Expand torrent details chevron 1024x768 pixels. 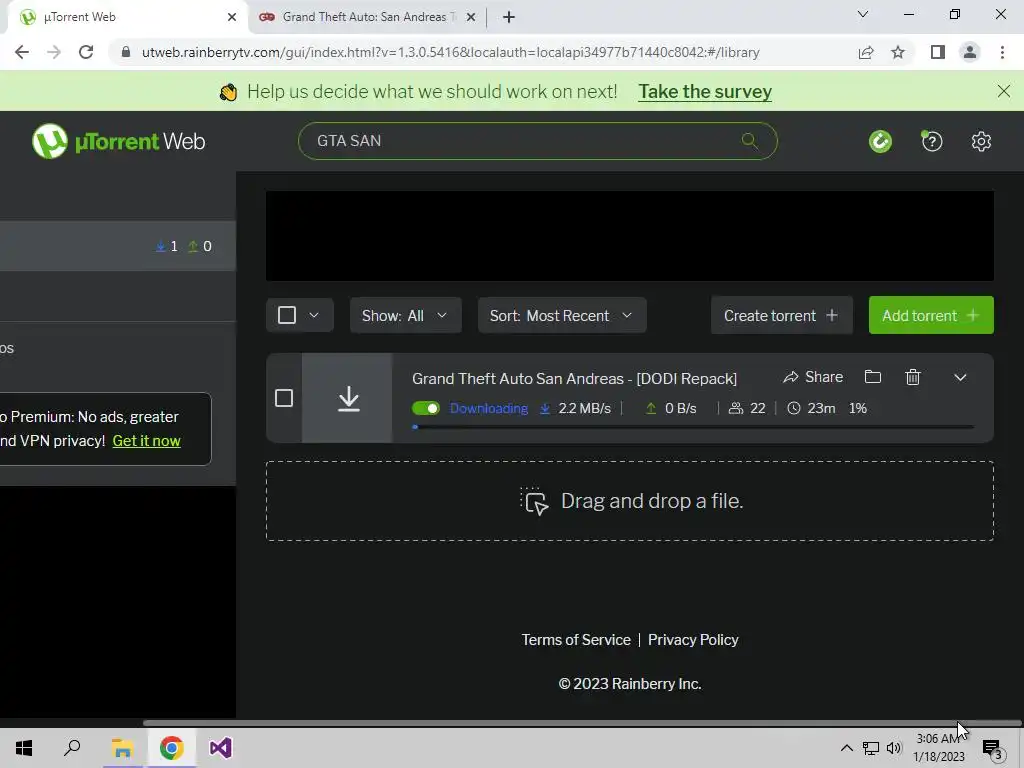coord(960,377)
